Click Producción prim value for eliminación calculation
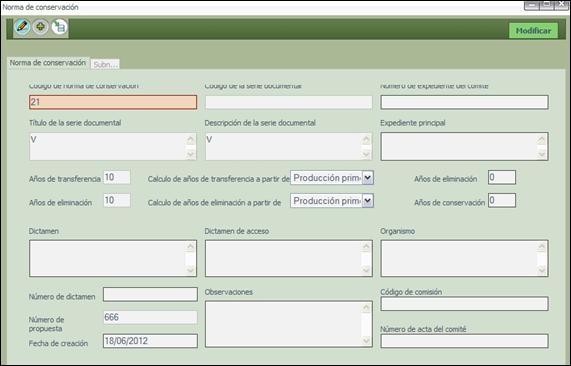Image resolution: width=571 pixels, height=366 pixels. (x=326, y=201)
